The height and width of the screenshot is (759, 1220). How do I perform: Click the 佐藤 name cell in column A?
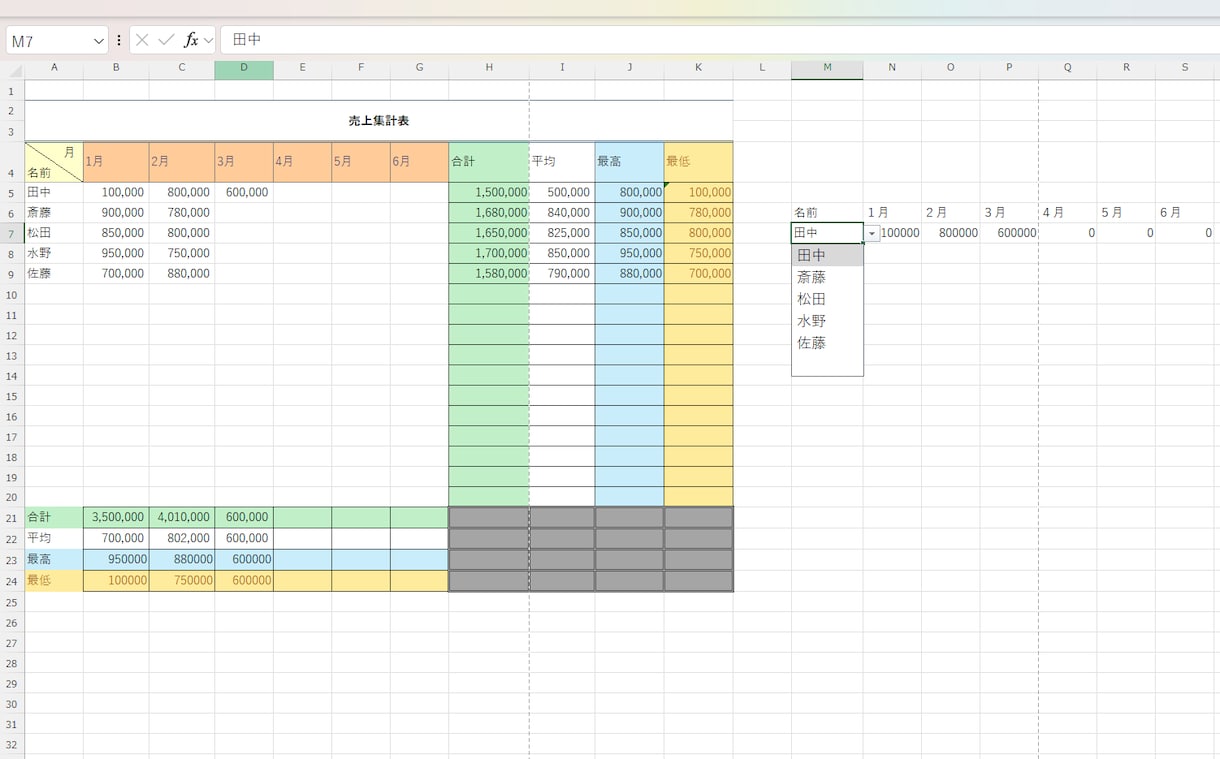click(54, 273)
